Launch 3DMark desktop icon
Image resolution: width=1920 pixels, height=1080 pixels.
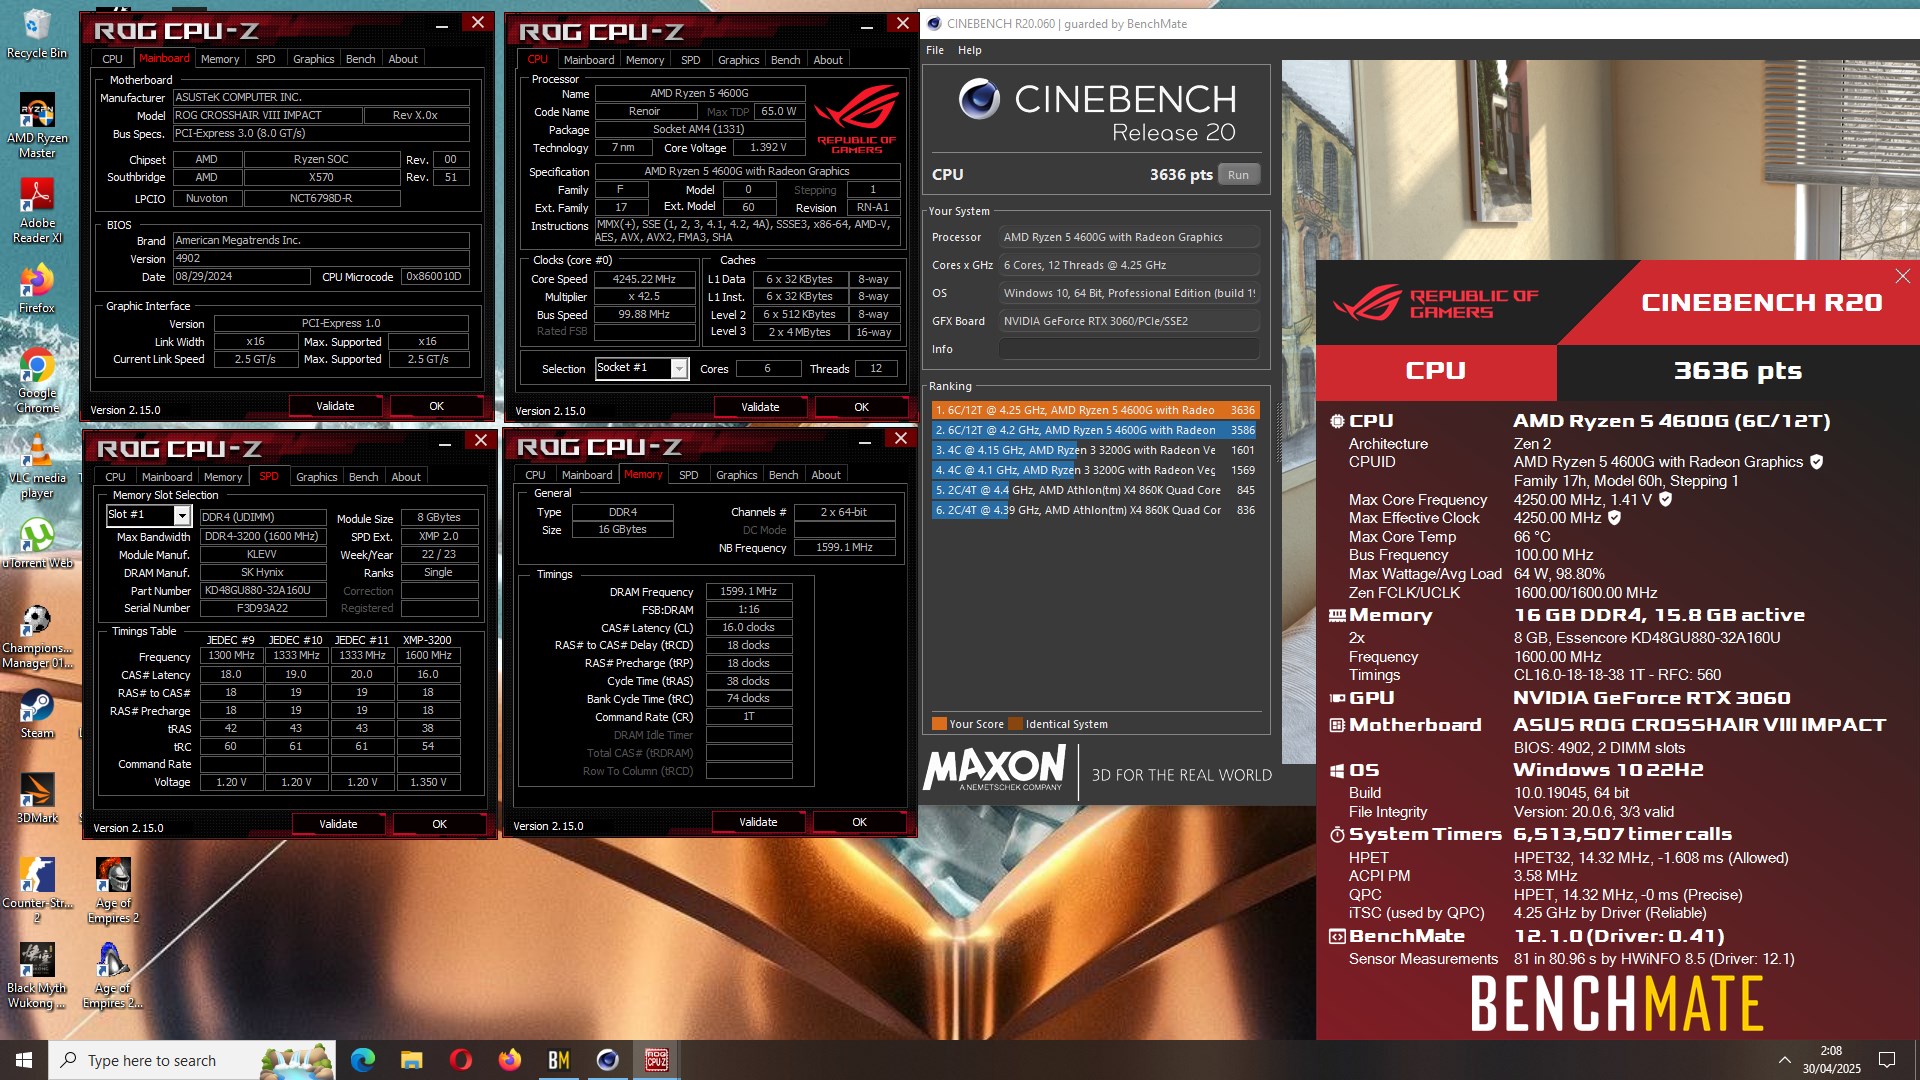point(37,798)
